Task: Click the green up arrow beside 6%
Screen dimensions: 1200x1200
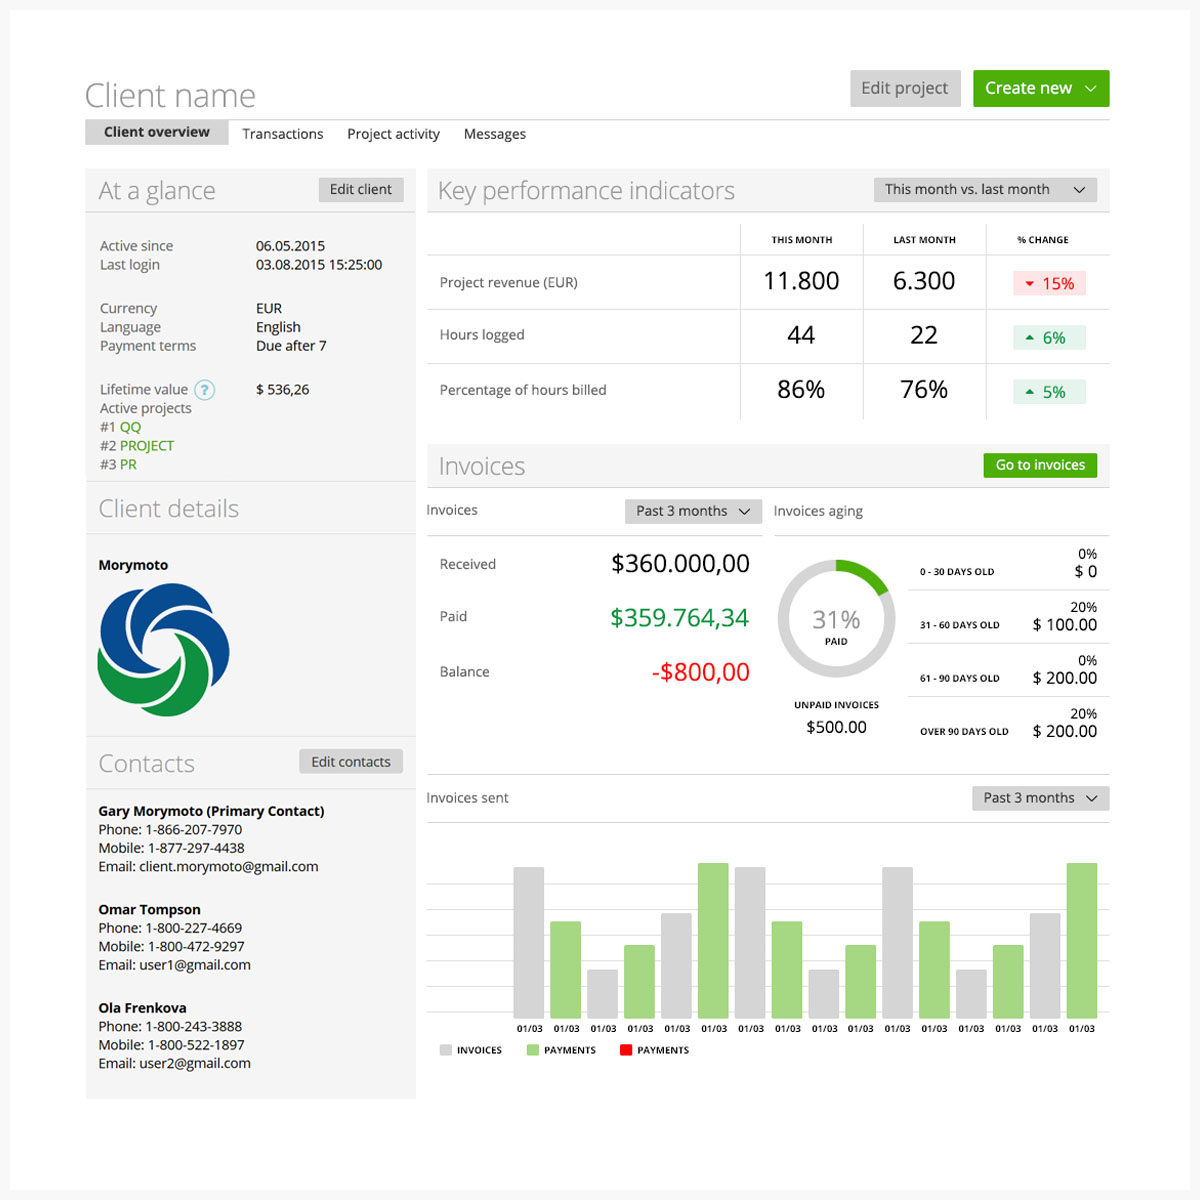Action: [1029, 338]
